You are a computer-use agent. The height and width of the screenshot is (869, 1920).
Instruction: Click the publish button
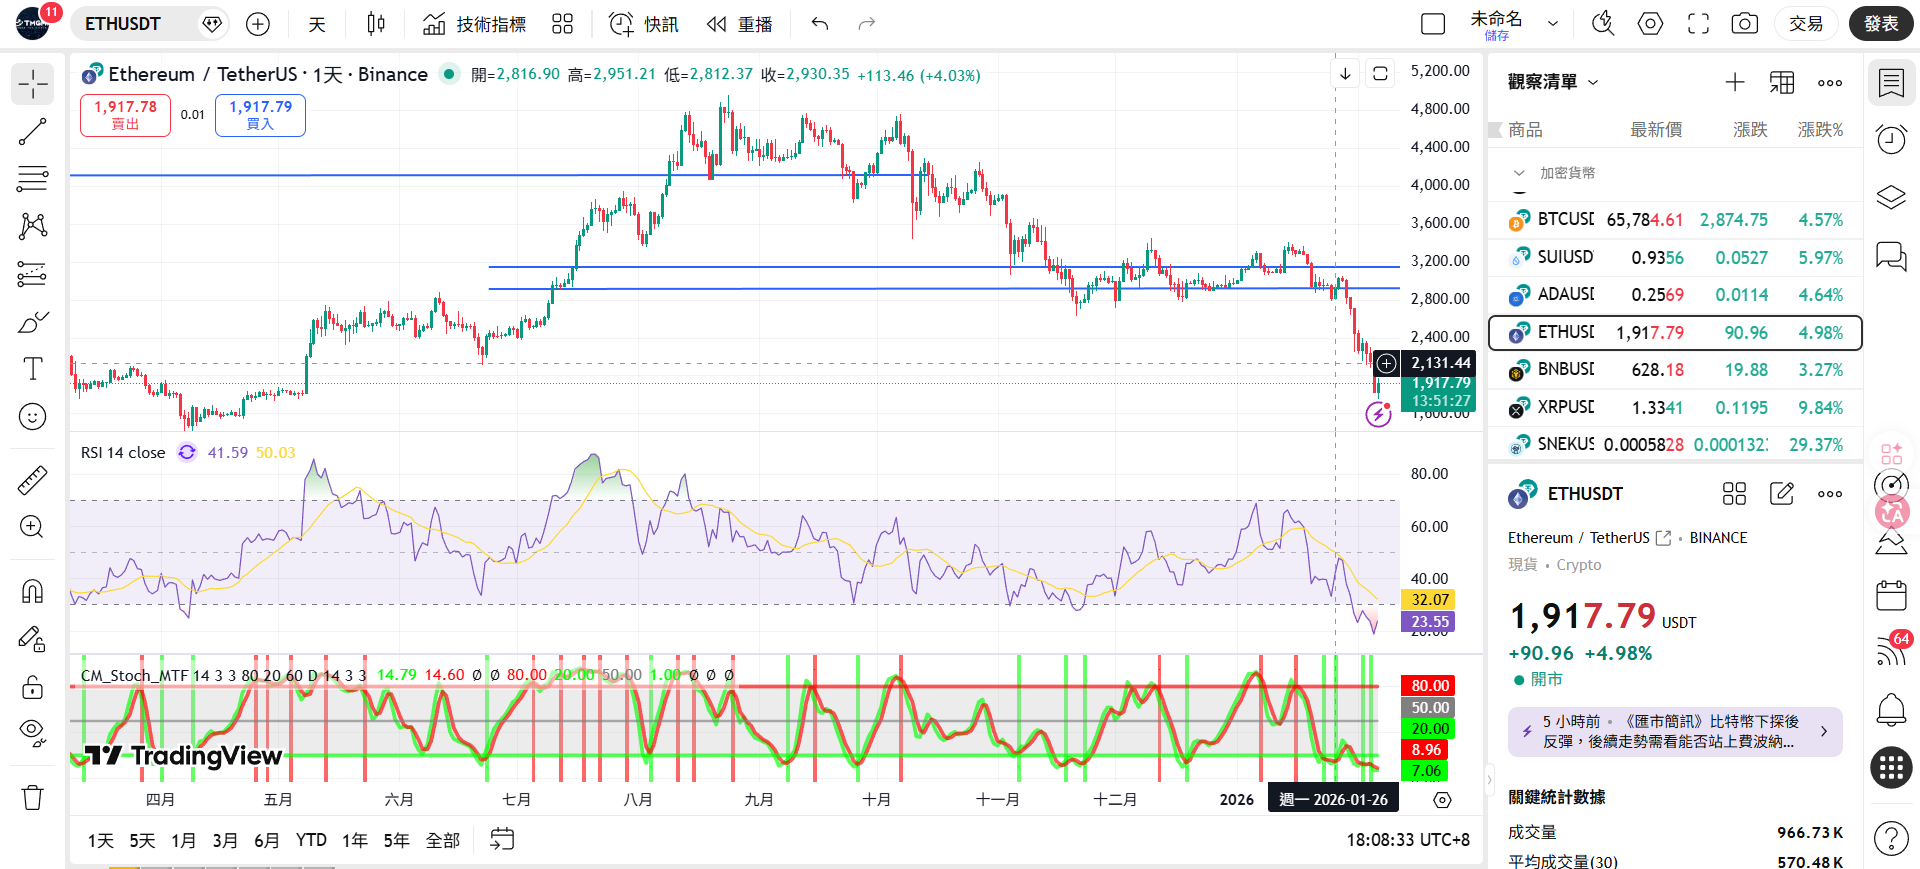coord(1881,24)
